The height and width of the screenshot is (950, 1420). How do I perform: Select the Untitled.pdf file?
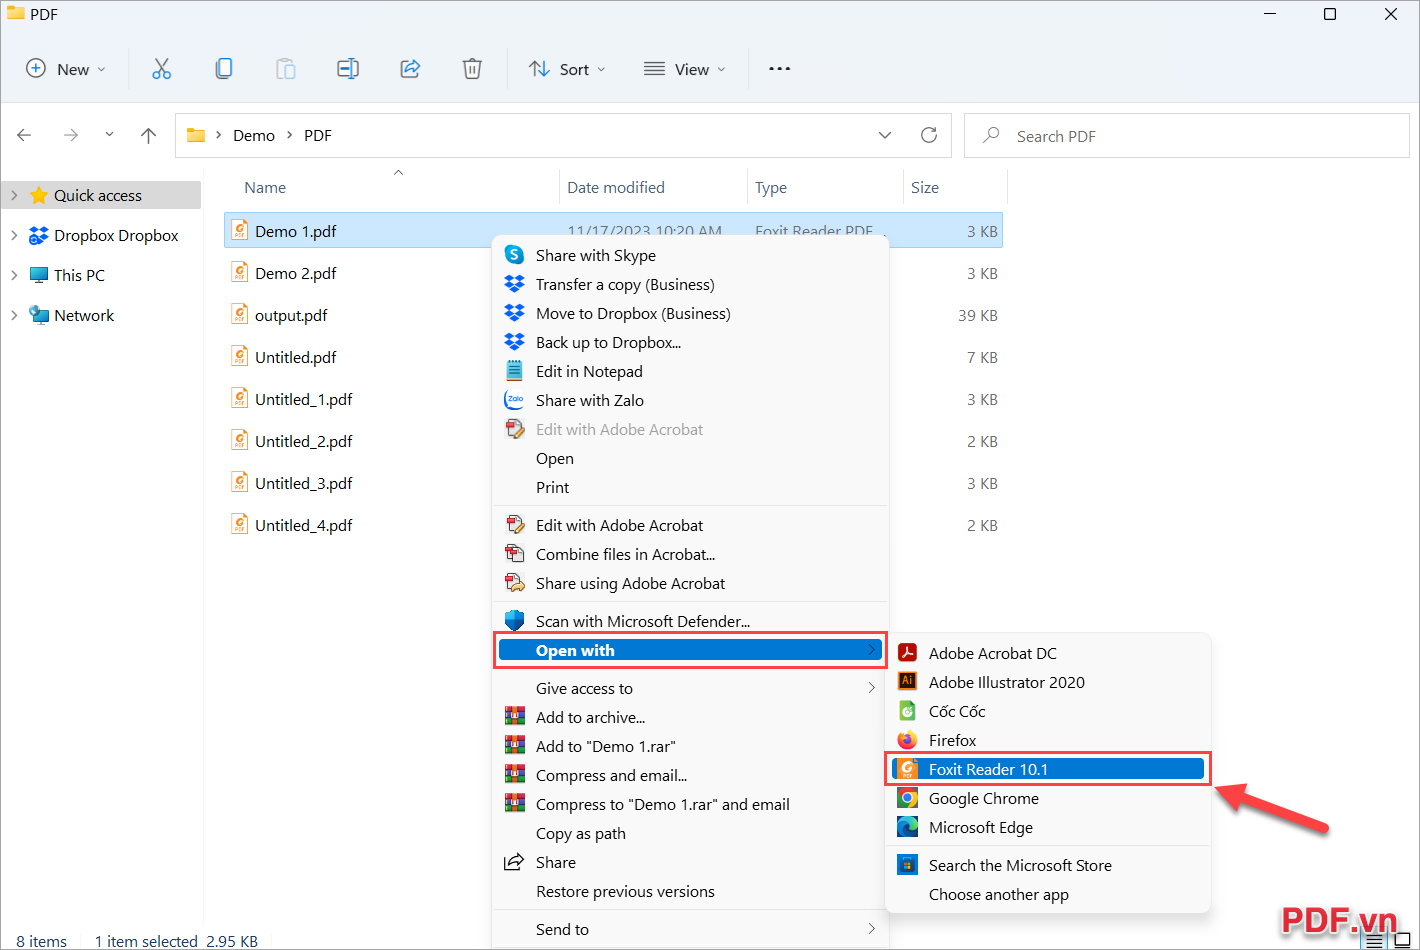295,357
